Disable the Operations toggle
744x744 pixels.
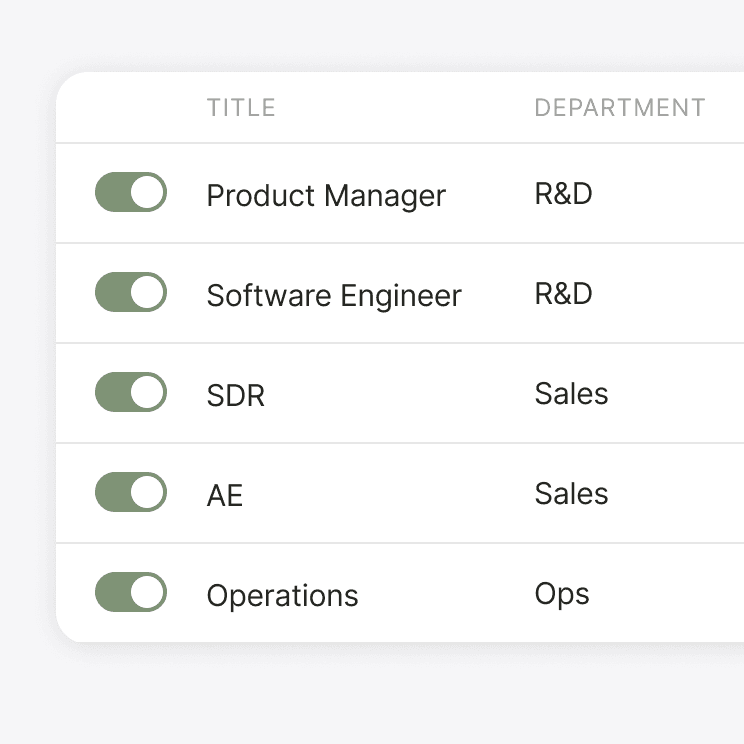131,592
